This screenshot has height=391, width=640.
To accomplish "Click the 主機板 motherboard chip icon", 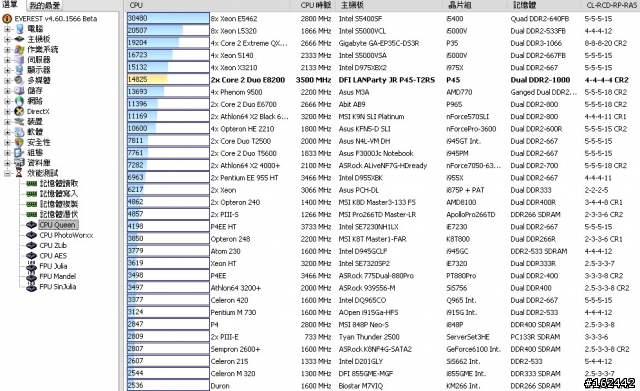I will pyautogui.click(x=19, y=39).
